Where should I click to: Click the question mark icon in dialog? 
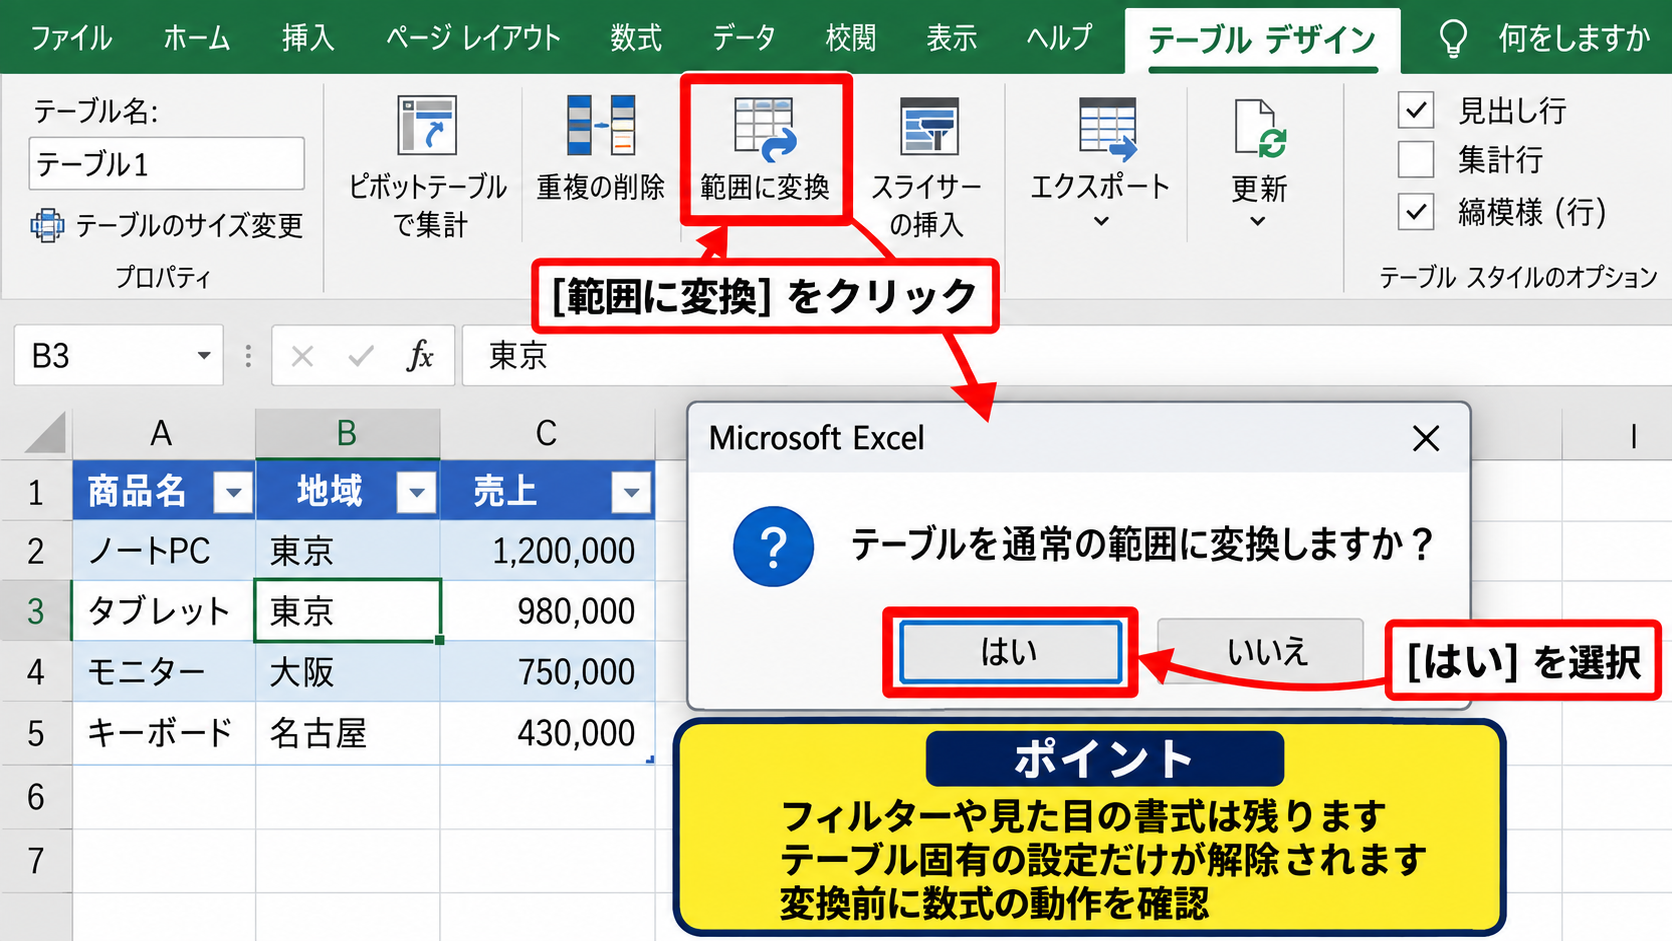(x=773, y=546)
